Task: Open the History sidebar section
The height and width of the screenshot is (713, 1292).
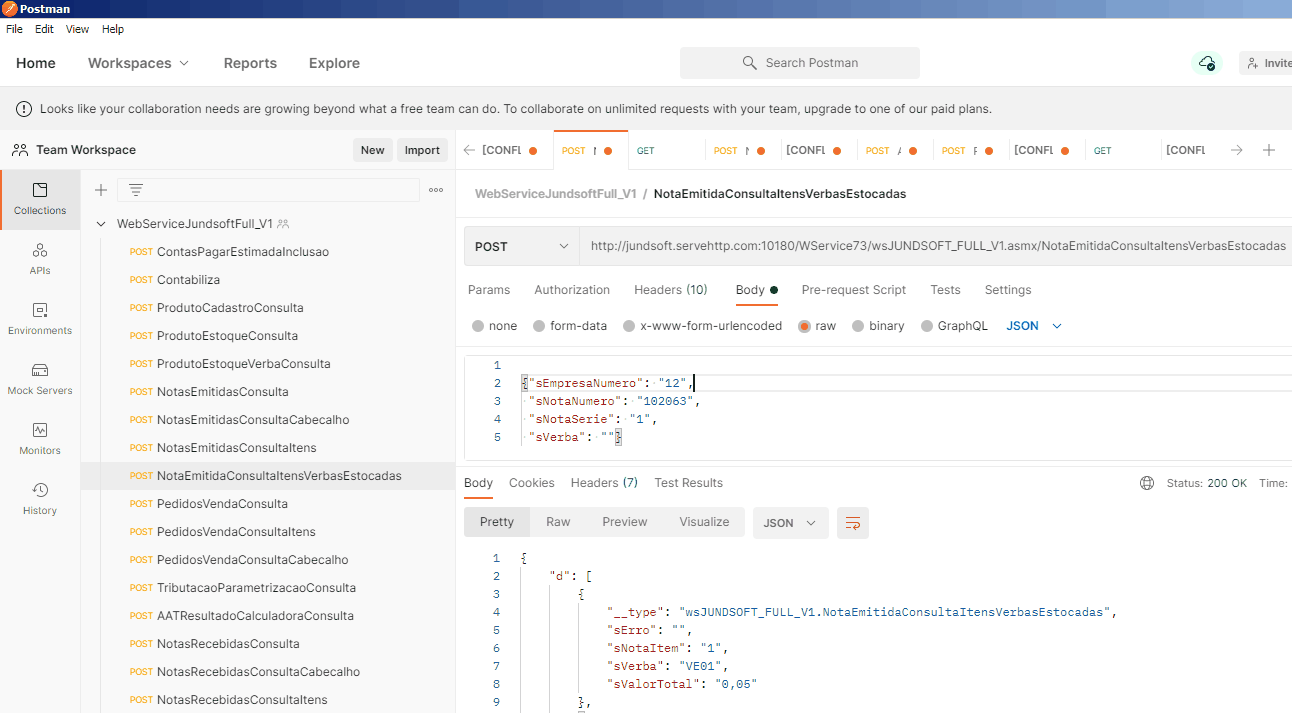Action: [x=40, y=498]
